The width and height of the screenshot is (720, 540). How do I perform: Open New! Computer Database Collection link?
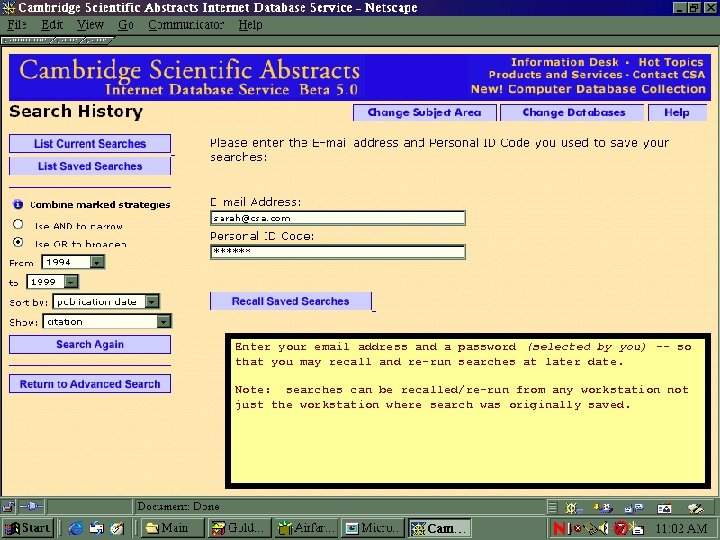[588, 89]
